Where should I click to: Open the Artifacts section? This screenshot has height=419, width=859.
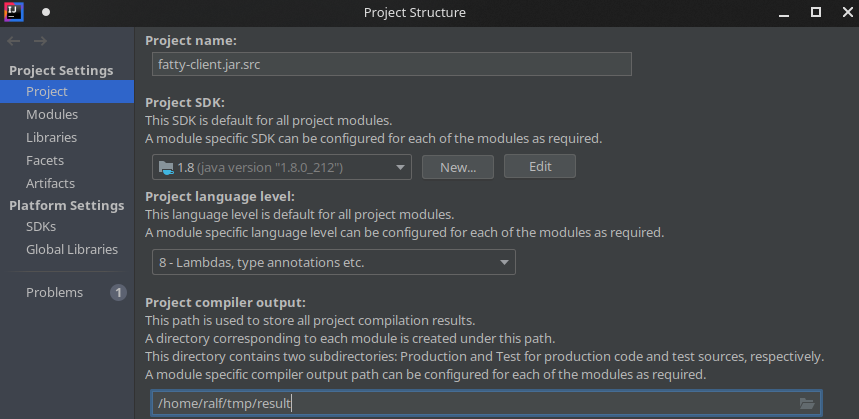[50, 183]
